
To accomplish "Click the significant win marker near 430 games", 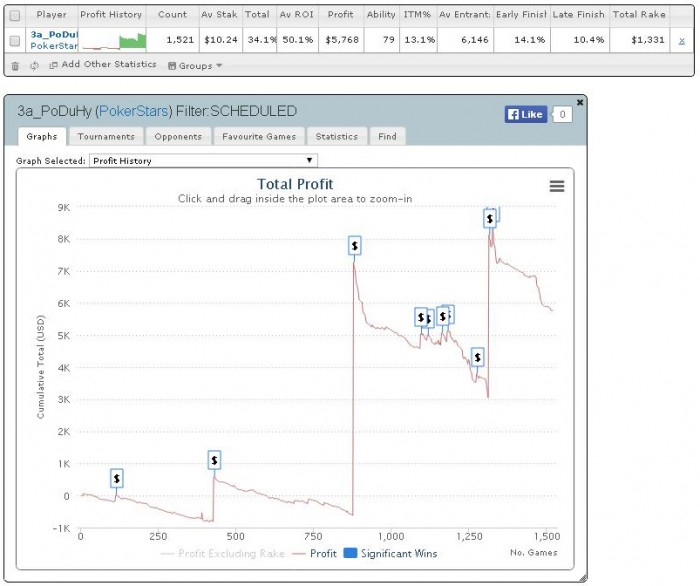I will point(214,460).
